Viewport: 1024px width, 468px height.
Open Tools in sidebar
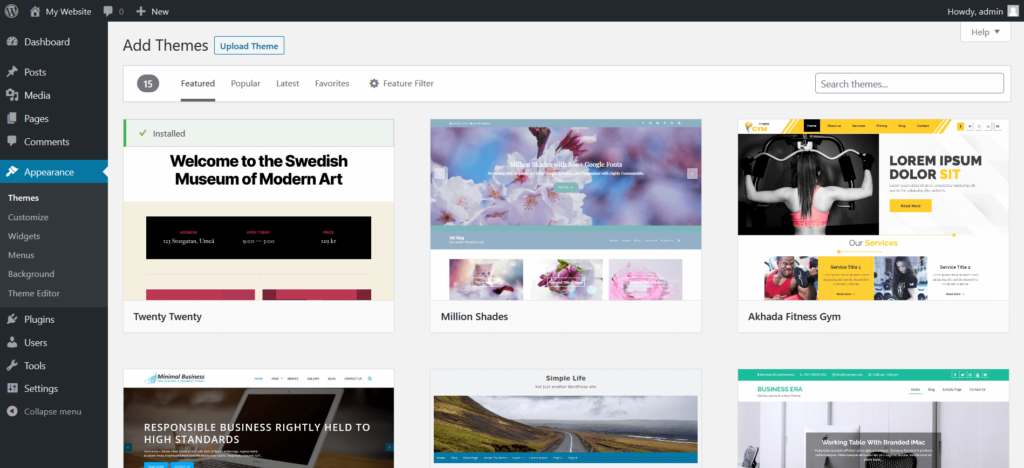click(x=35, y=366)
